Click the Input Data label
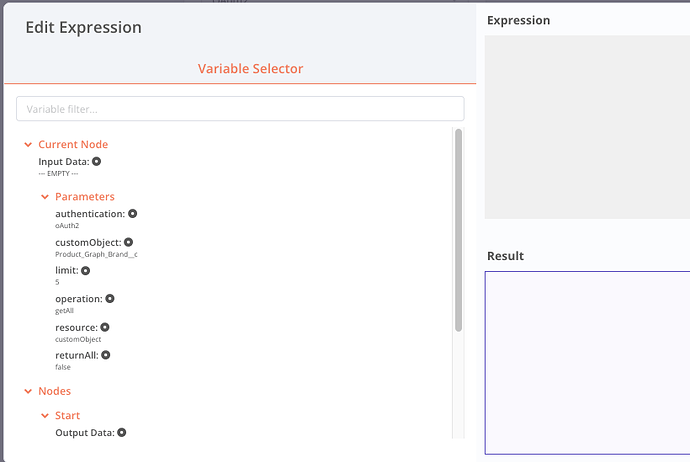 coord(64,161)
